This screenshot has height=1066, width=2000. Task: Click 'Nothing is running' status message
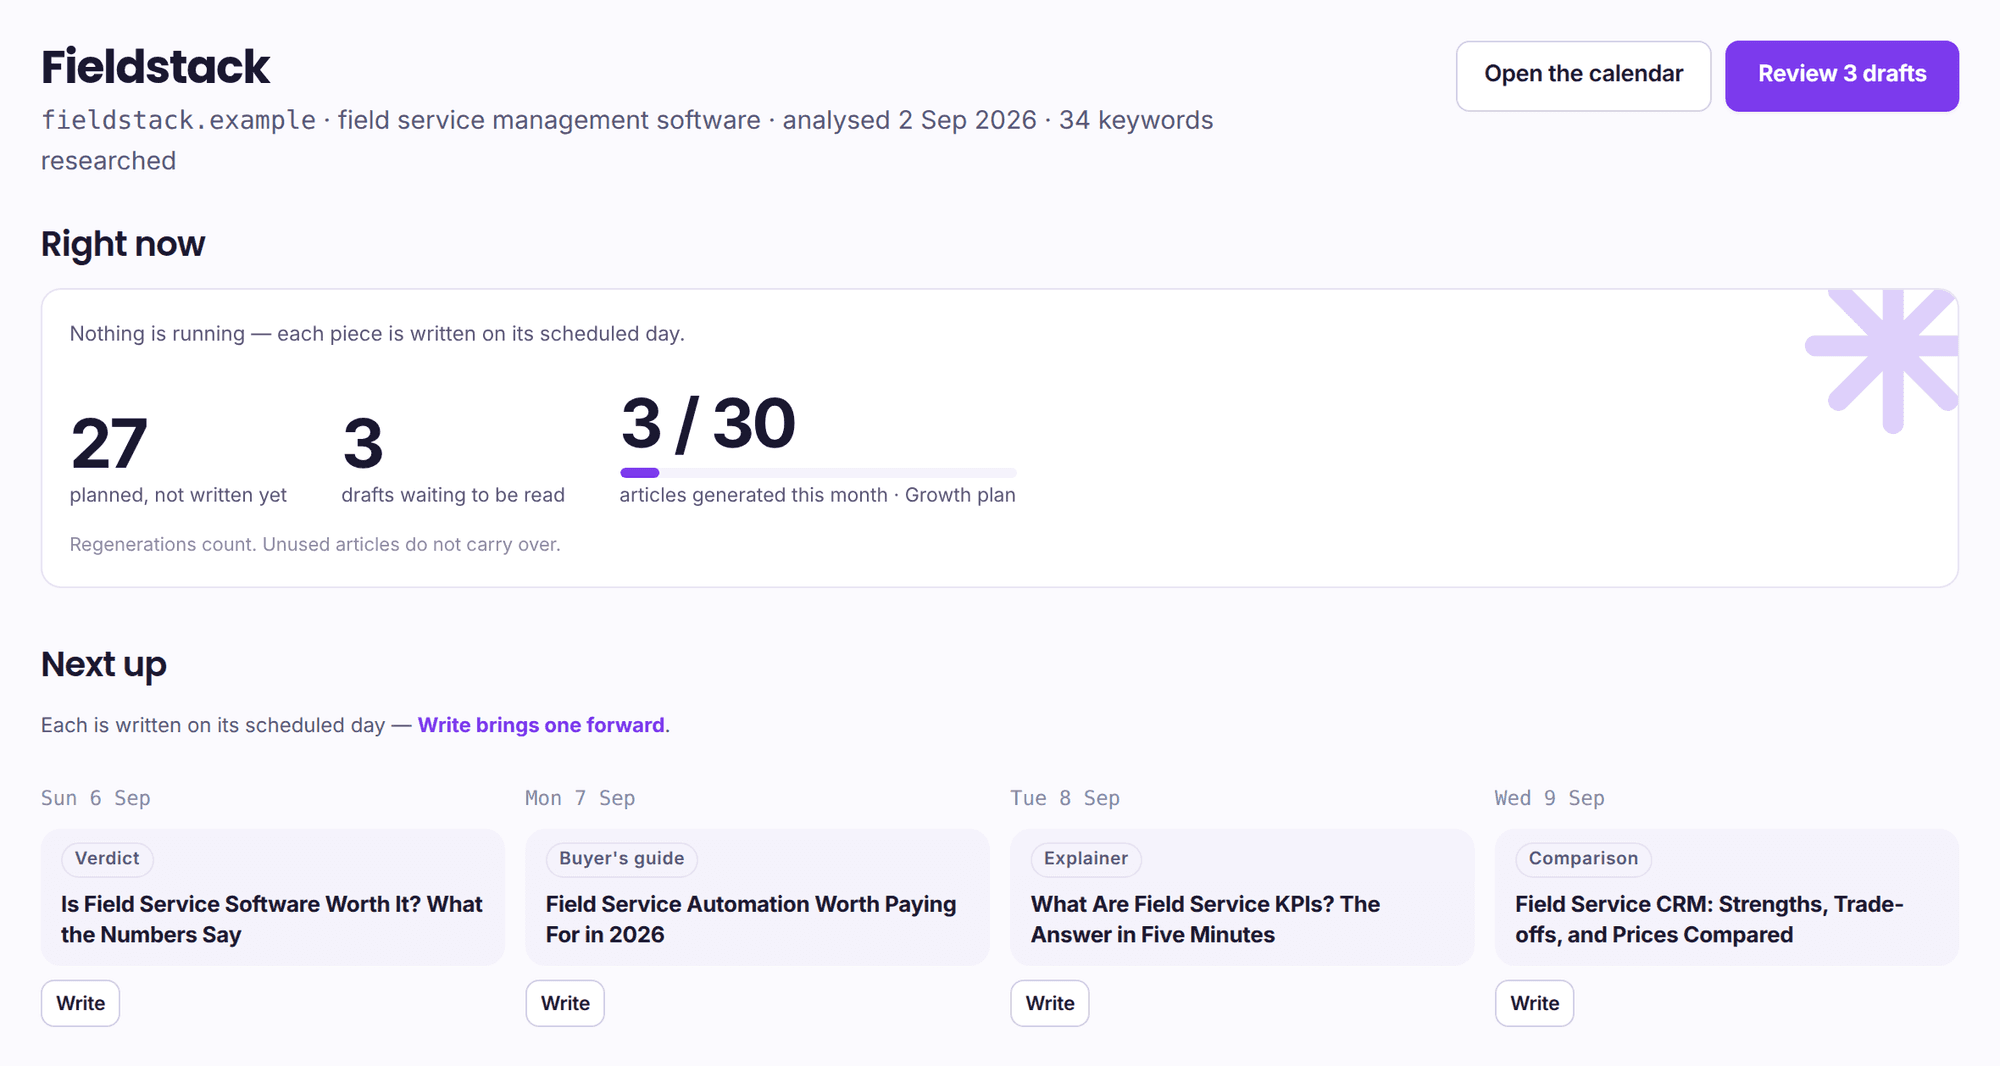point(377,334)
